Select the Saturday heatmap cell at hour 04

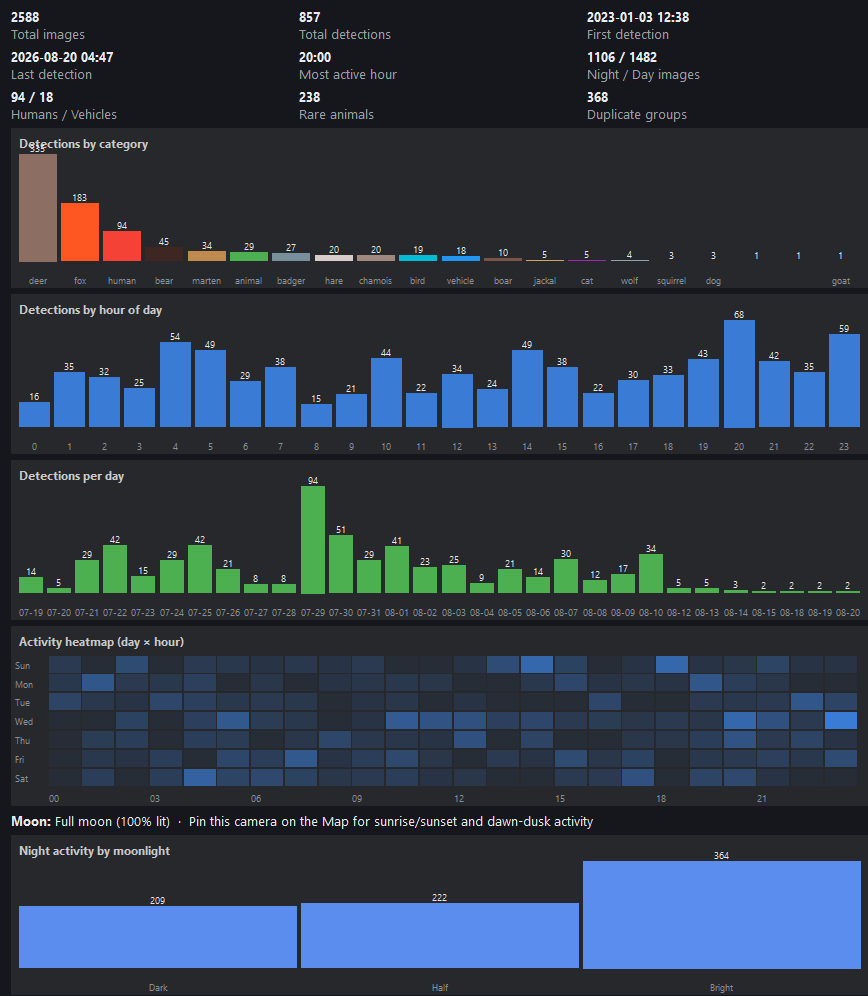(200, 777)
